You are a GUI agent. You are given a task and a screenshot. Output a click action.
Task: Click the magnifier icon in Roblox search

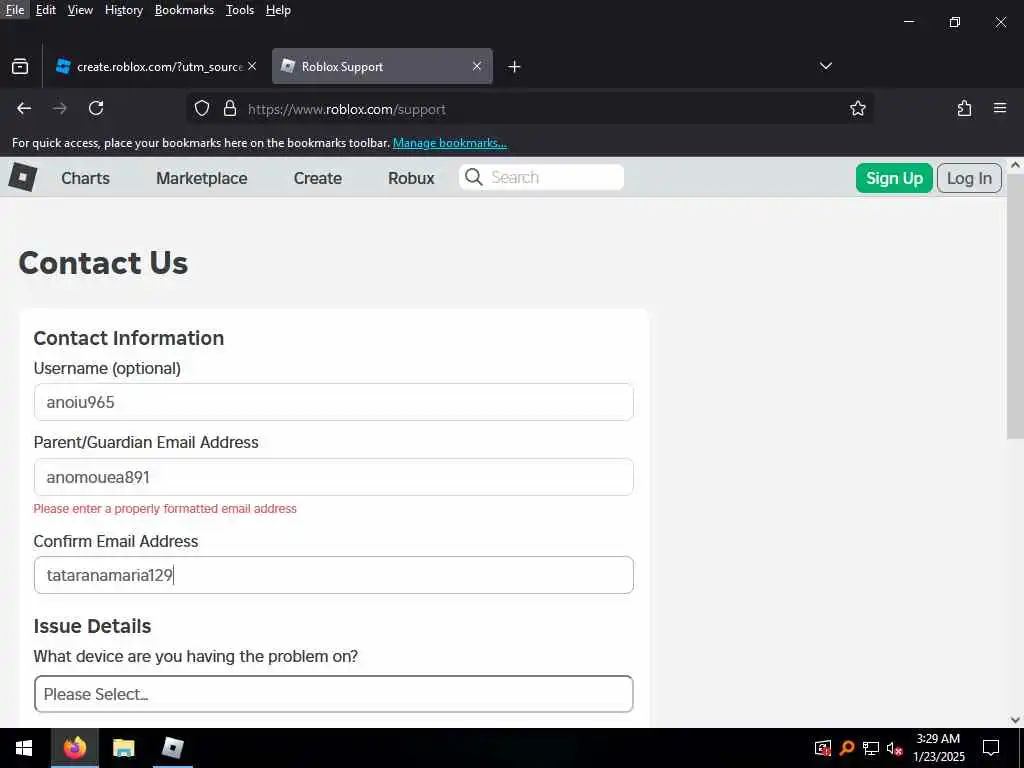(x=473, y=177)
